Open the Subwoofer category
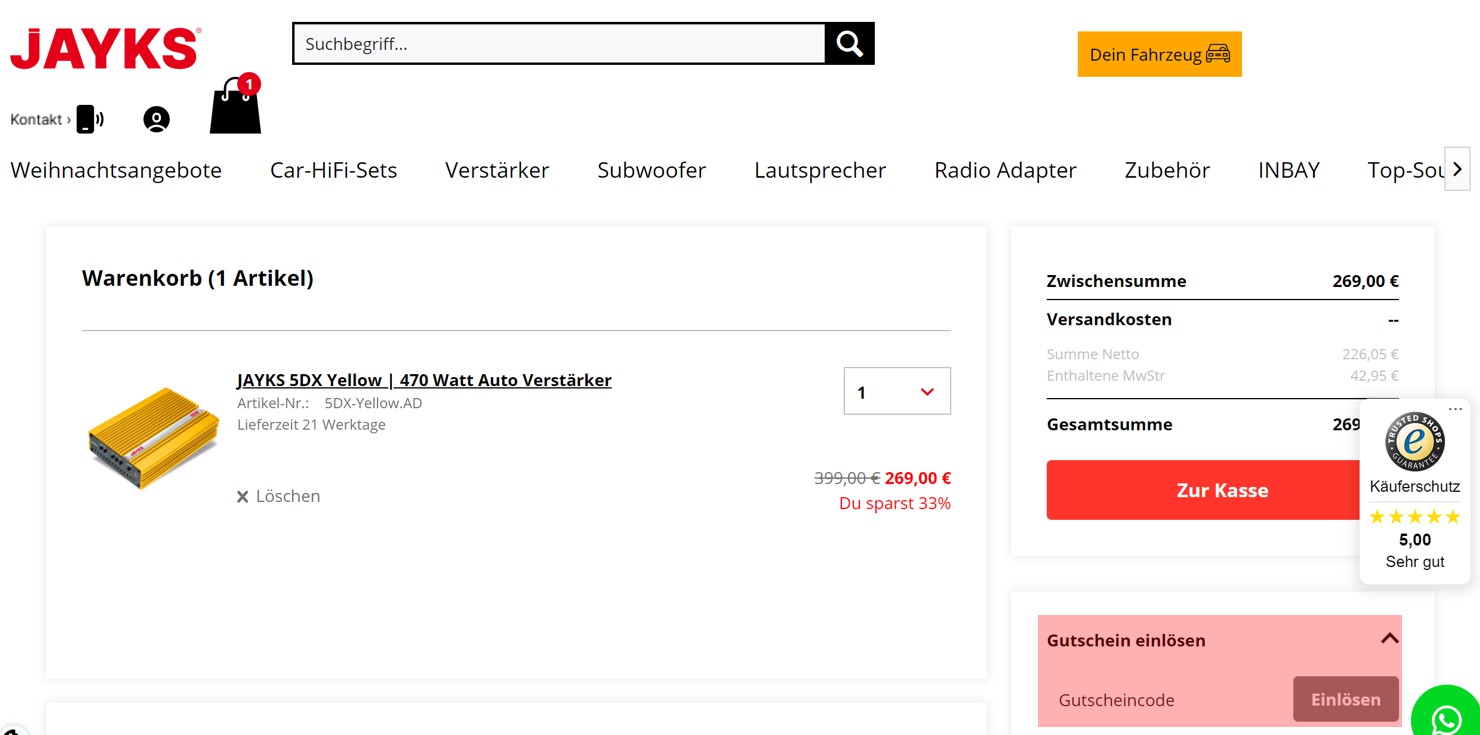Screen dimensions: 1480x735 (651, 170)
